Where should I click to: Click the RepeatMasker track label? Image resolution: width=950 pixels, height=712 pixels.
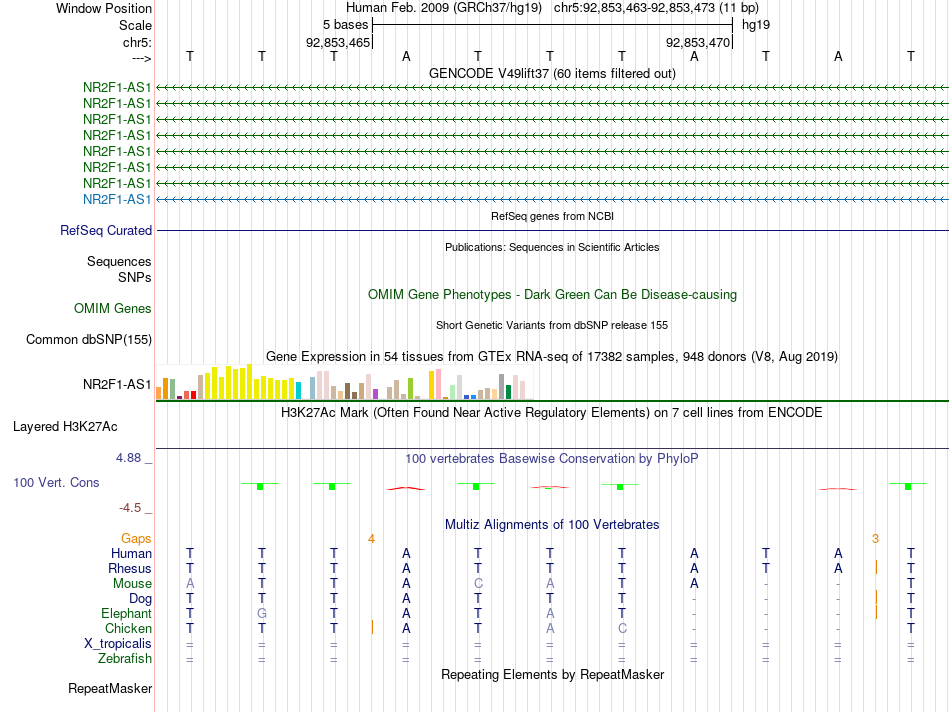tap(110, 688)
